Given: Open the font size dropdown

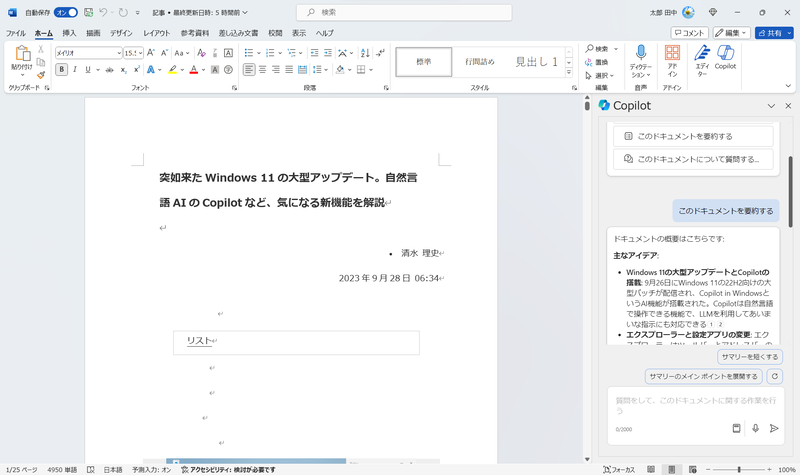Looking at the screenshot, I should (140, 53).
